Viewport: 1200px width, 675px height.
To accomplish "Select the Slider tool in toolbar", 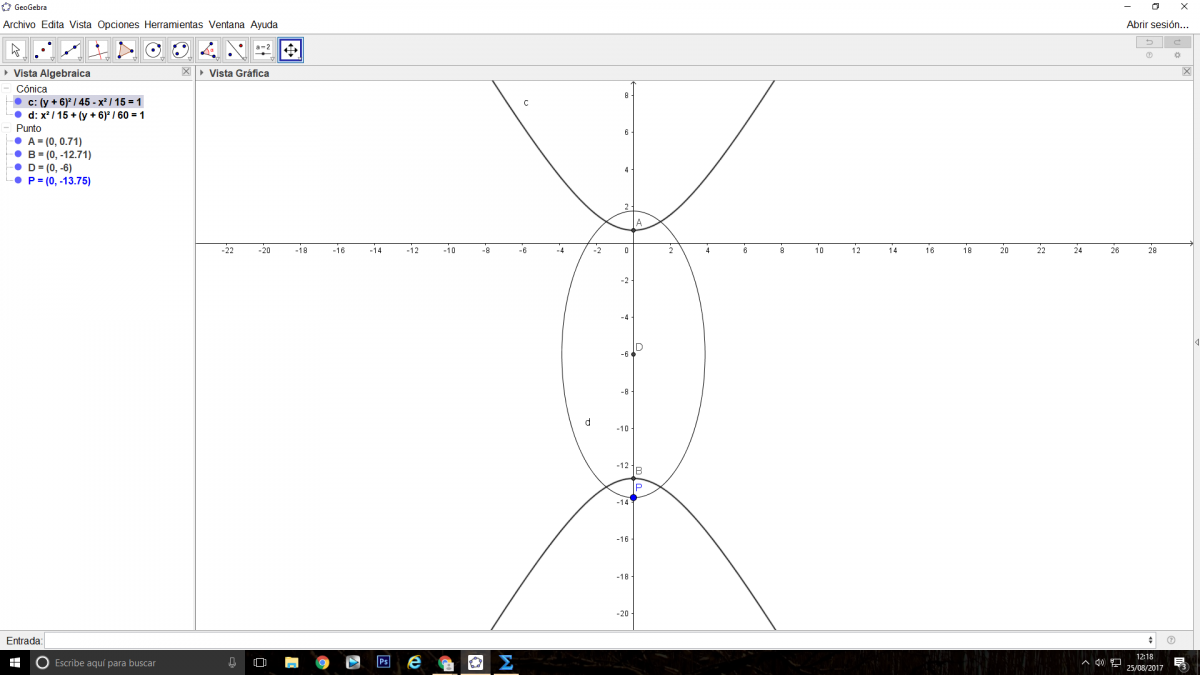I will point(263,50).
